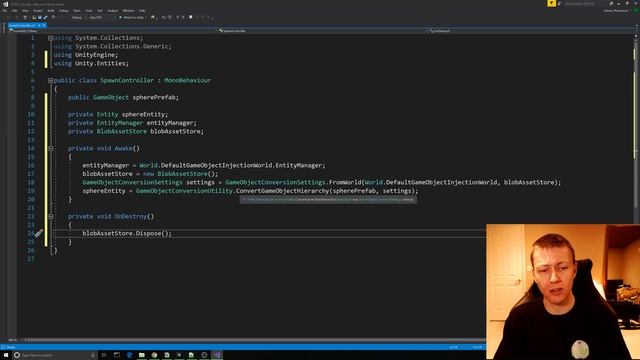The width and height of the screenshot is (640, 360).
Task: Open the Debug configuration dropdown
Action: point(78,18)
